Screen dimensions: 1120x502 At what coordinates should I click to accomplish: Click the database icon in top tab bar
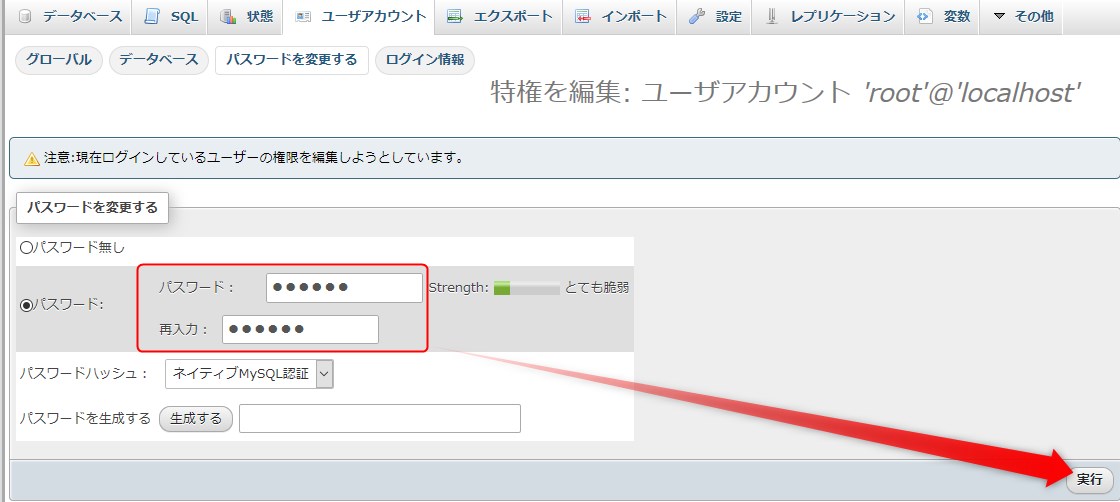click(24, 16)
